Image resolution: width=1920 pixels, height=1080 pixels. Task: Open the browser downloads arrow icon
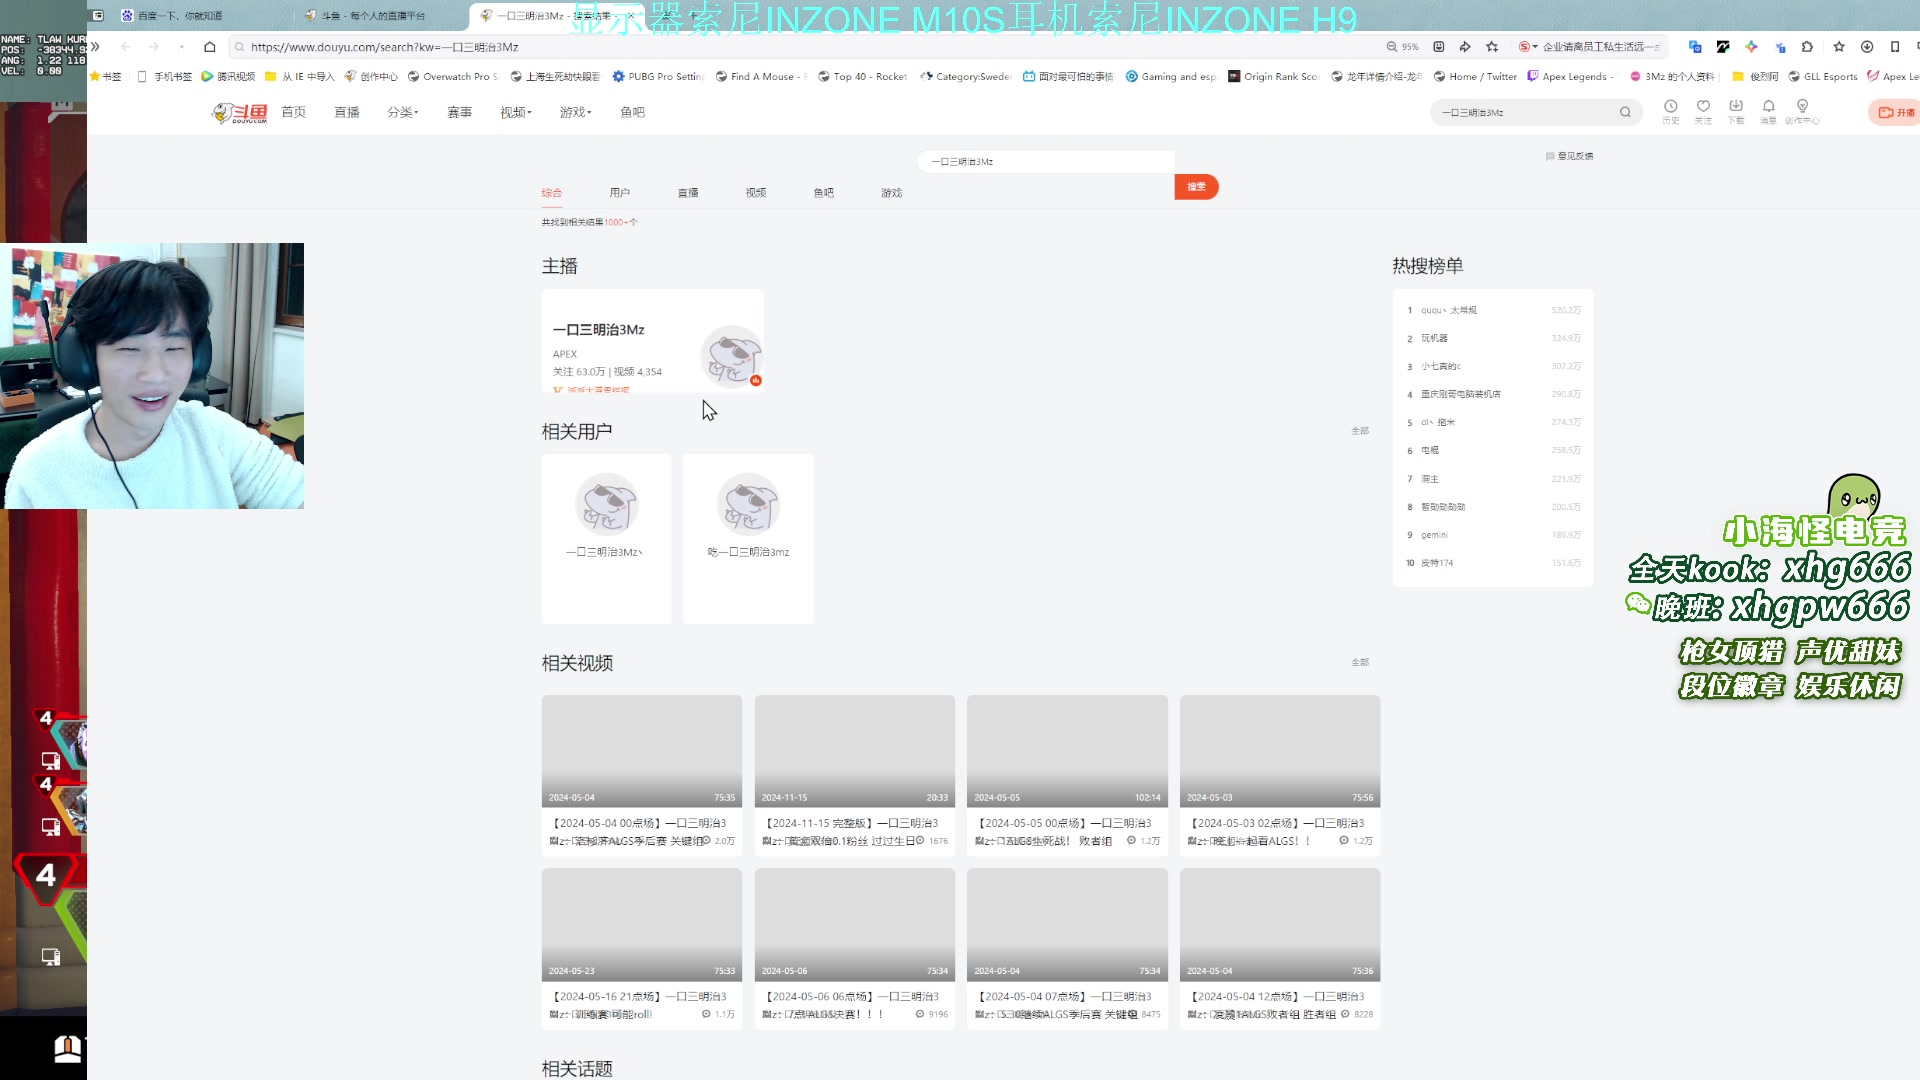[1867, 47]
